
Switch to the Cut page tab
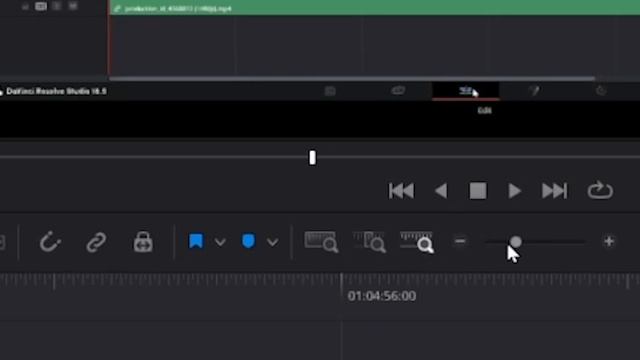tap(398, 91)
